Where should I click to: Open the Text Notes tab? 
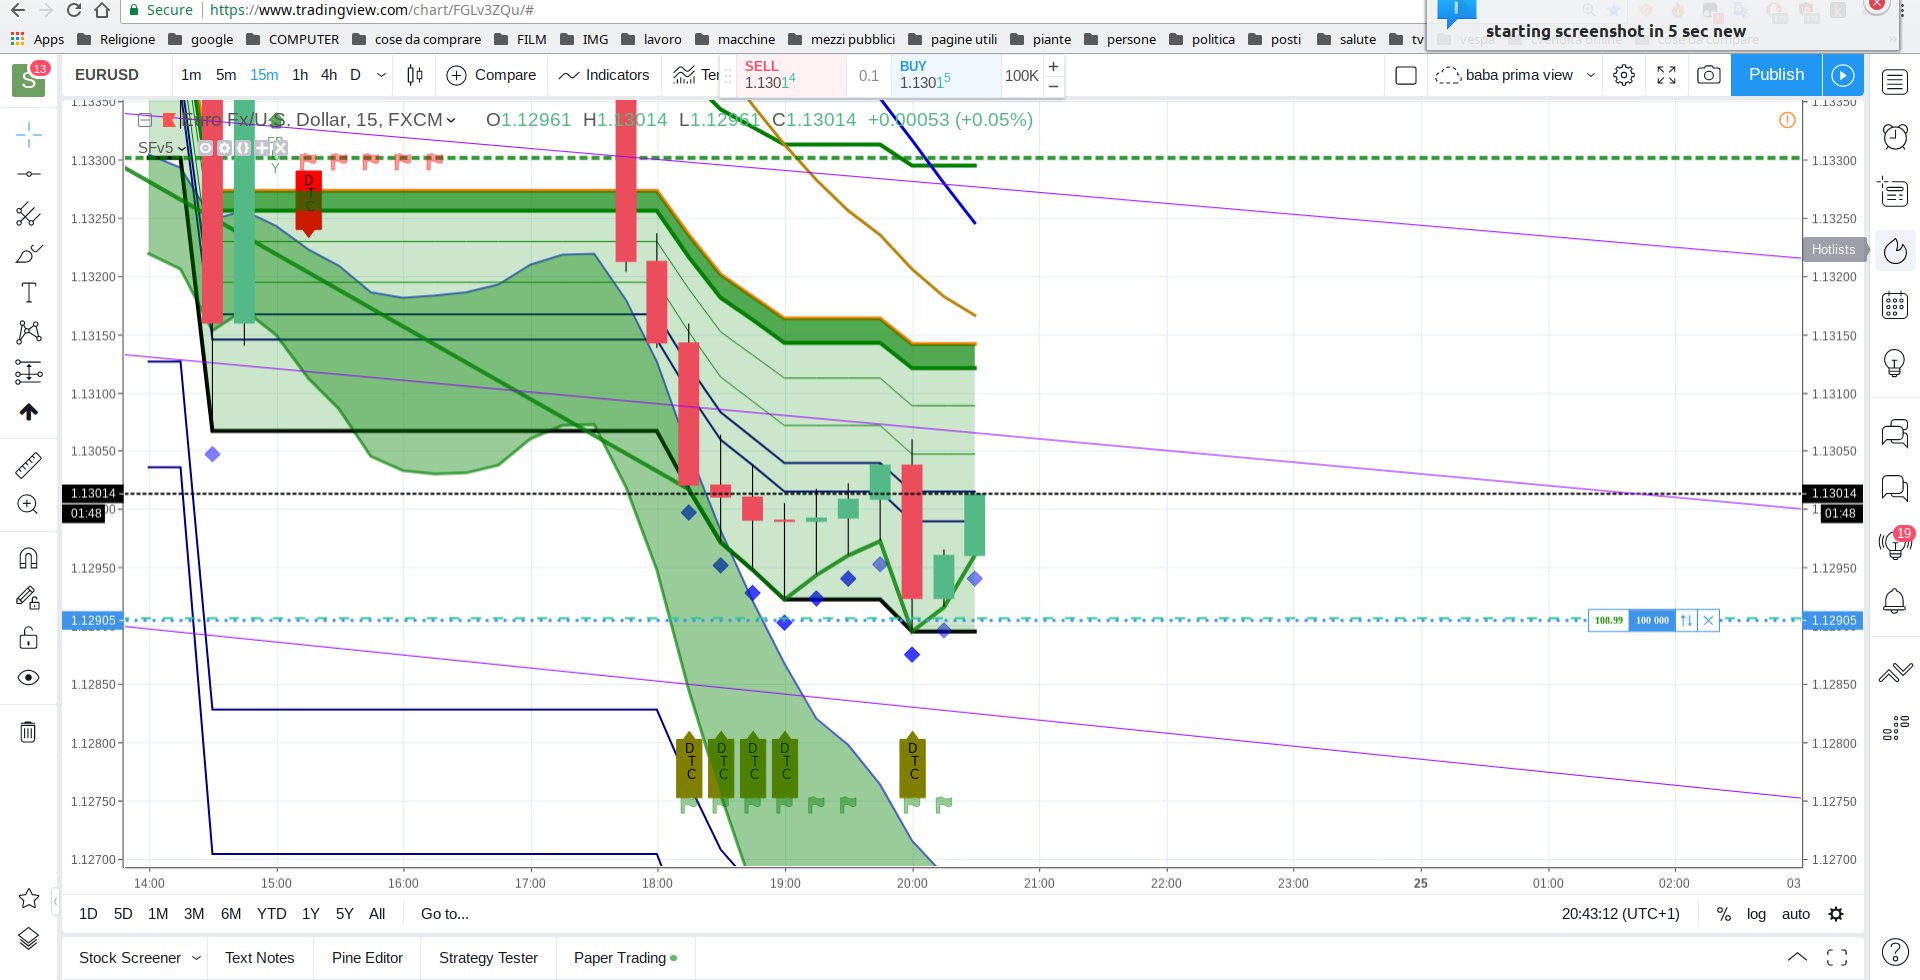pos(260,958)
